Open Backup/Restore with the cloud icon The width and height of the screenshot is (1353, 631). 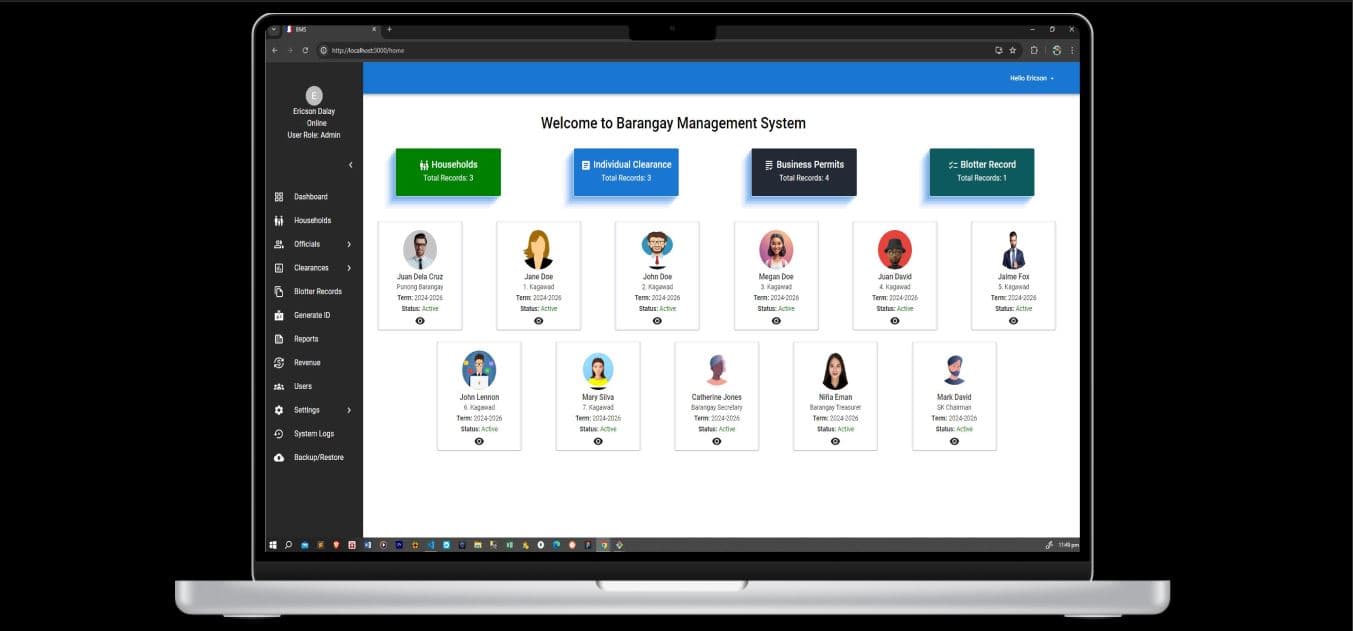point(279,457)
